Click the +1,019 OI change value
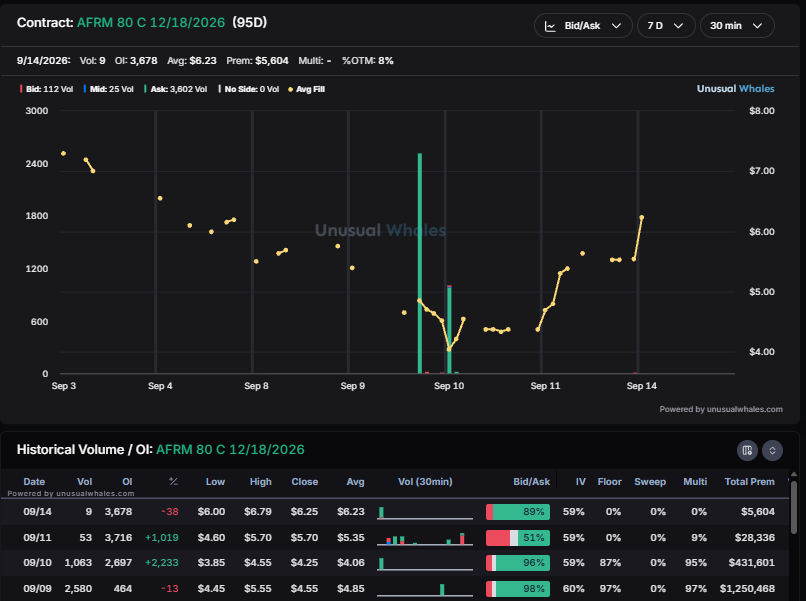 (x=162, y=537)
